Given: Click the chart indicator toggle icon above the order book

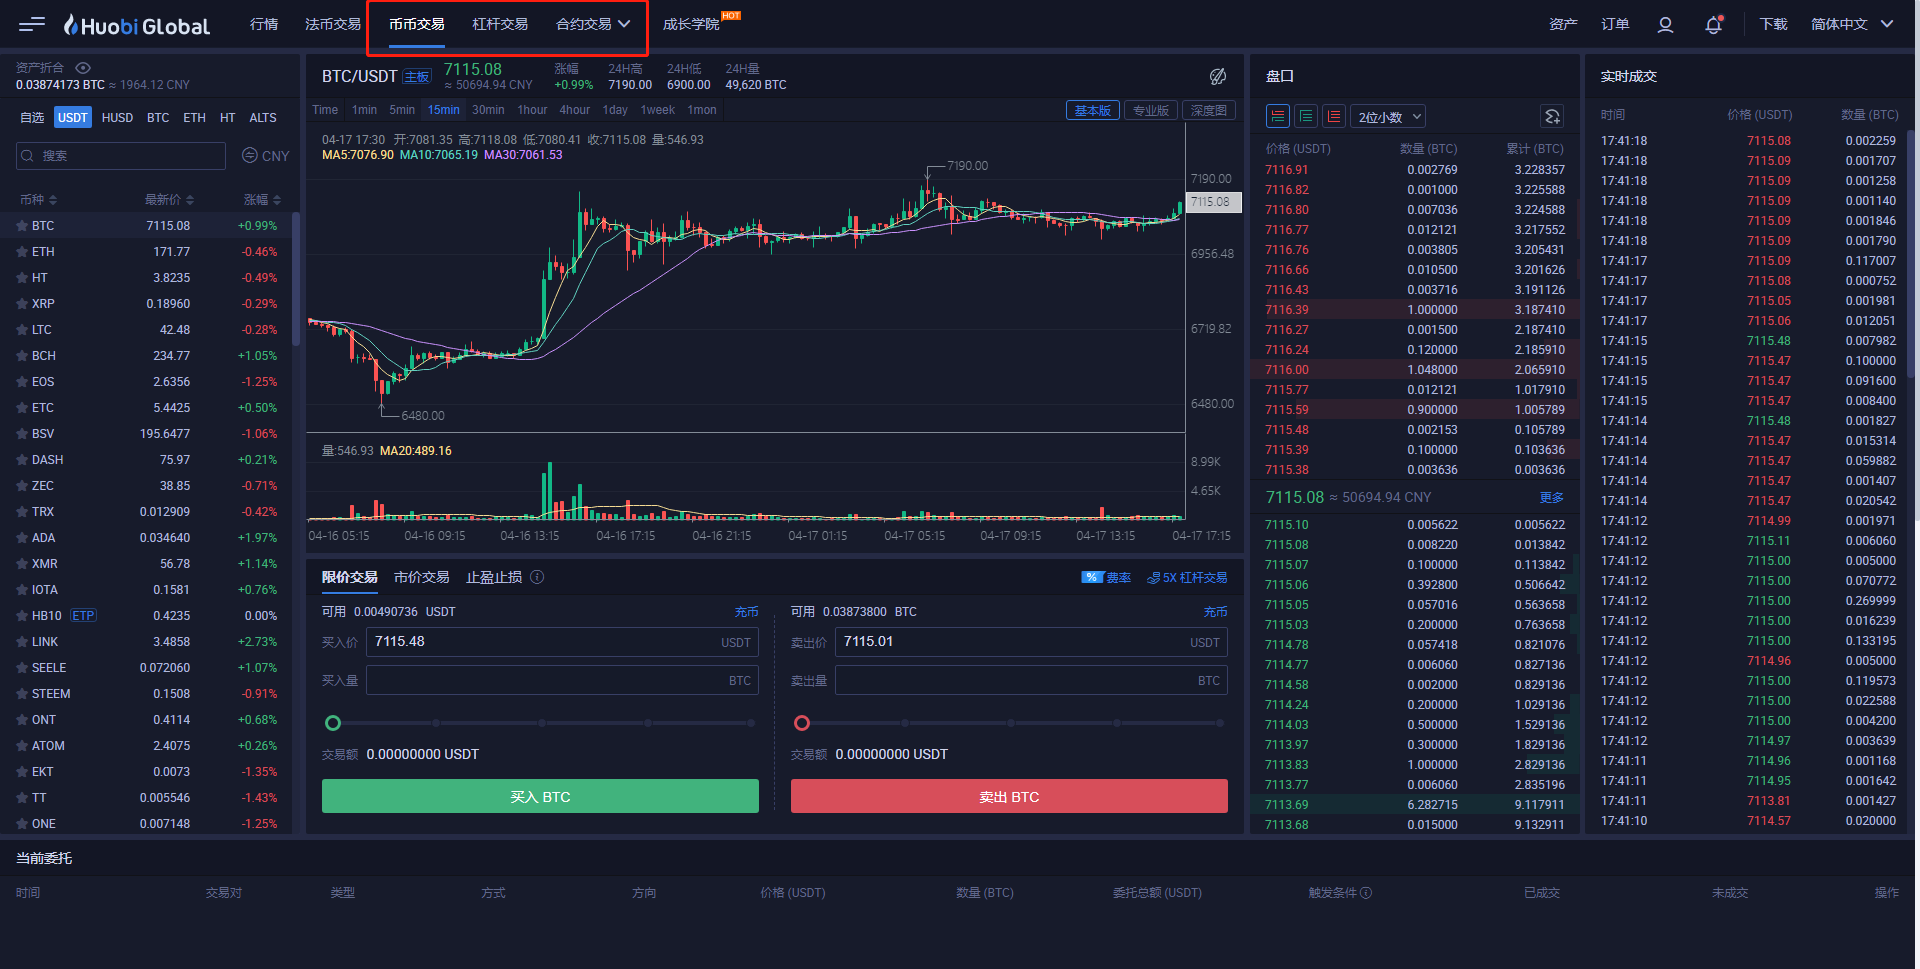Looking at the screenshot, I should pyautogui.click(x=1218, y=76).
